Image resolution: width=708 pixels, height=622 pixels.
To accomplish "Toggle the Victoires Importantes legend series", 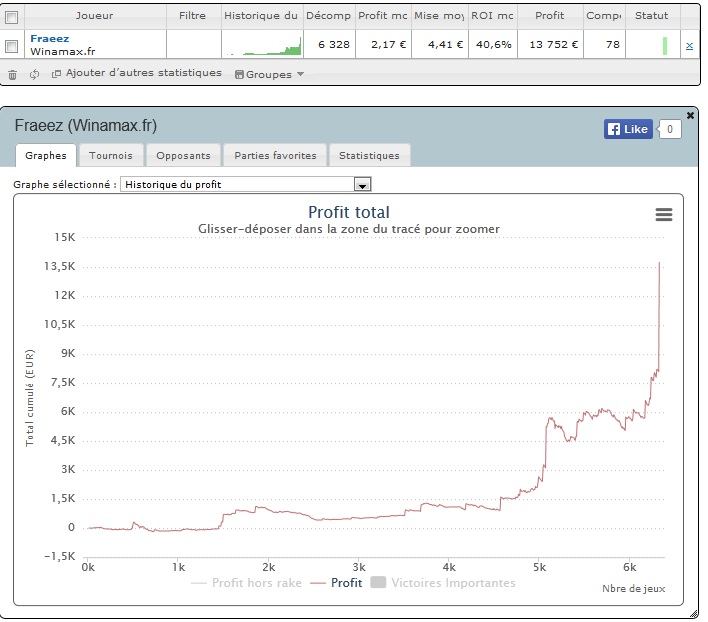I will [x=442, y=583].
